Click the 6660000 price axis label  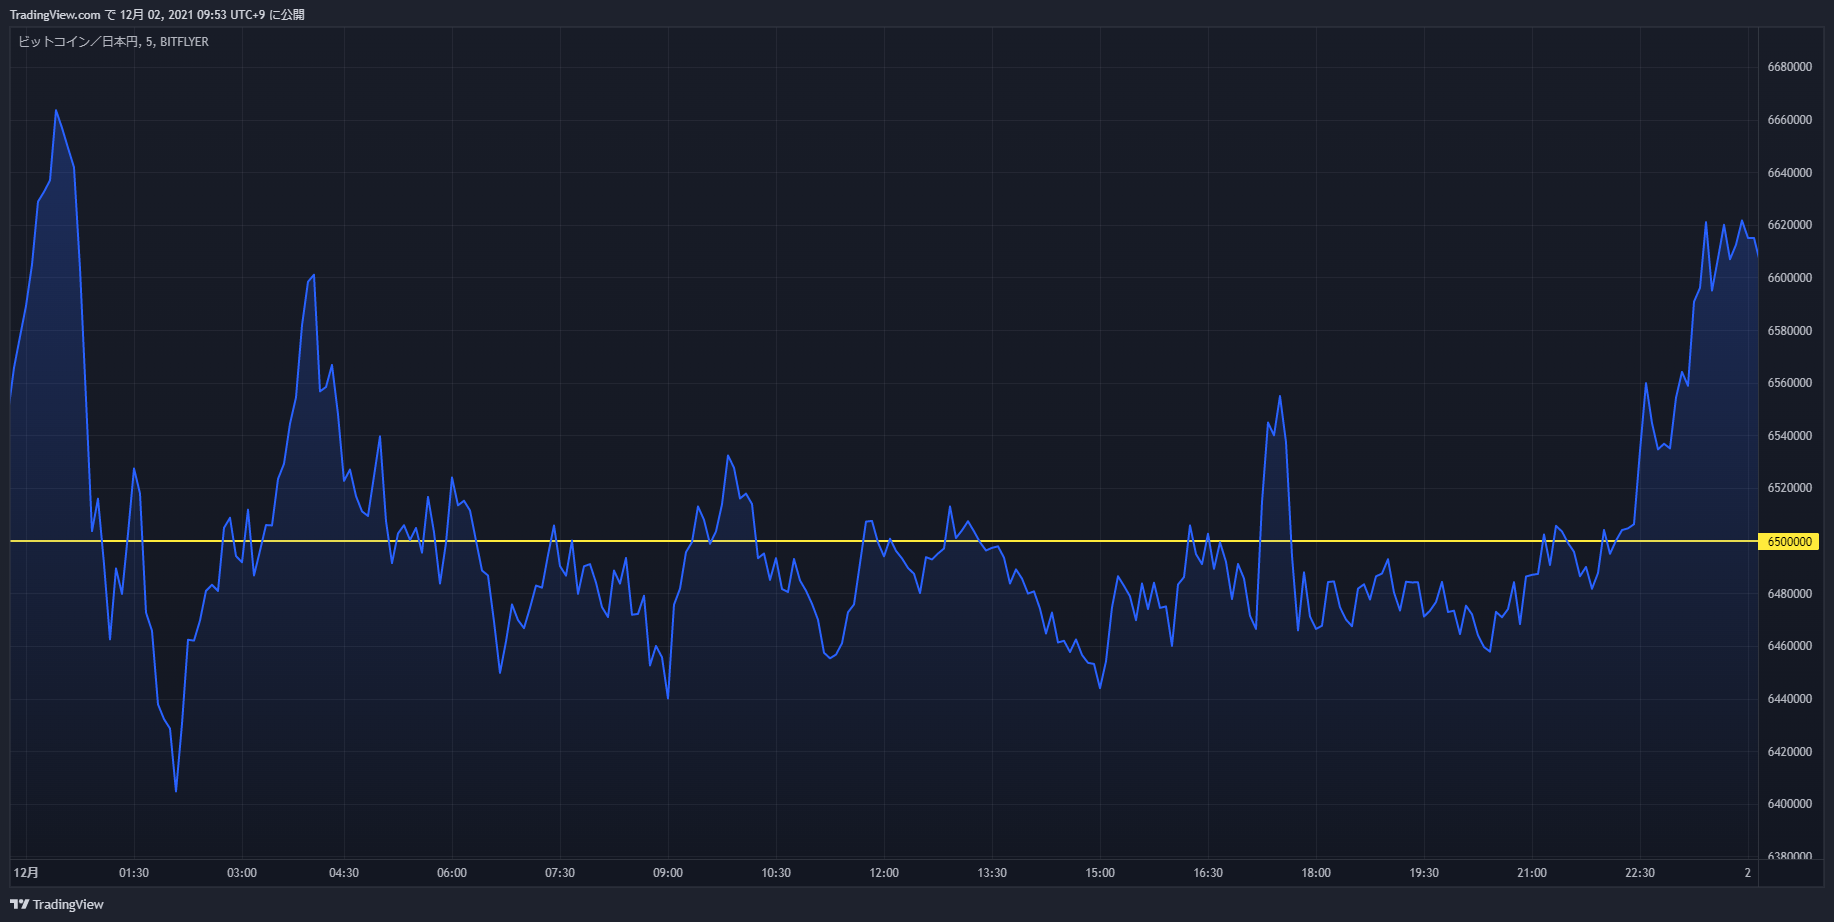1789,120
